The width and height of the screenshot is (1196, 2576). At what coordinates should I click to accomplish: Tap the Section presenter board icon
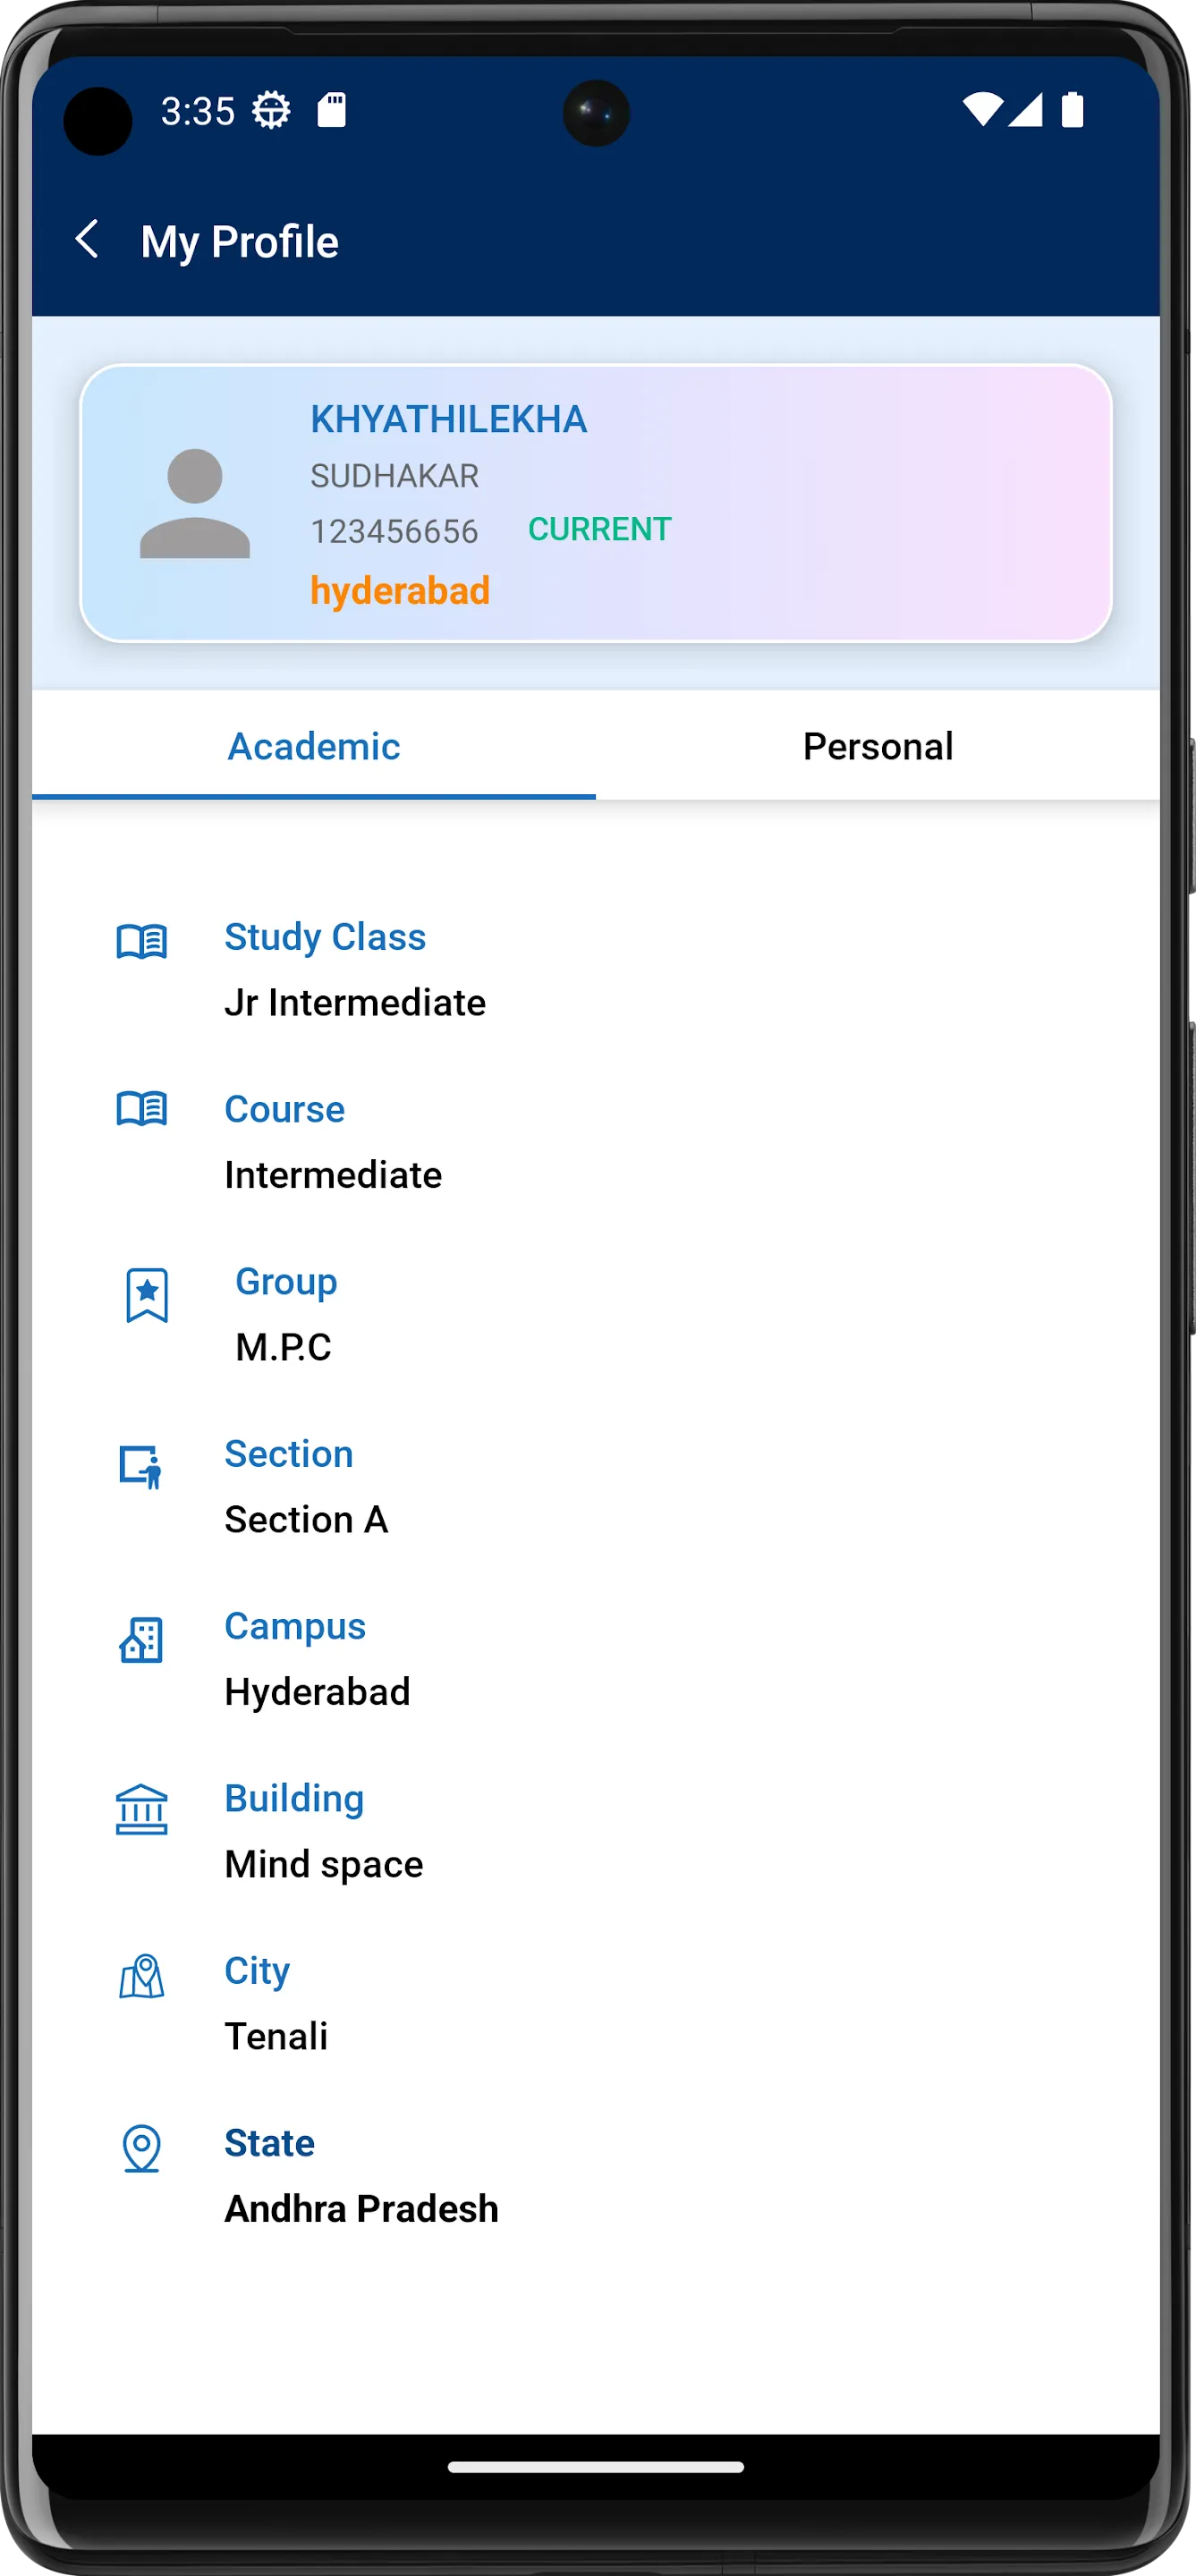point(141,1467)
